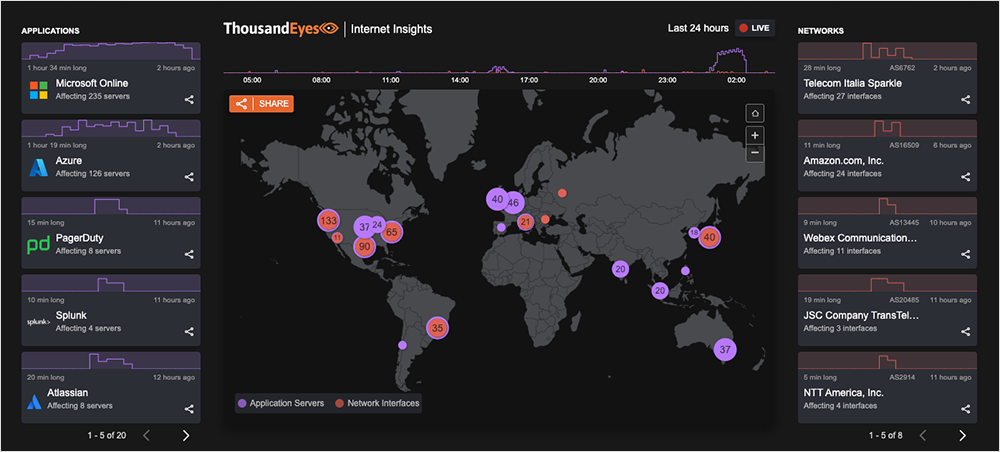Image resolution: width=1000 pixels, height=452 pixels.
Task: Click the orange SHARE button
Action: (261, 104)
